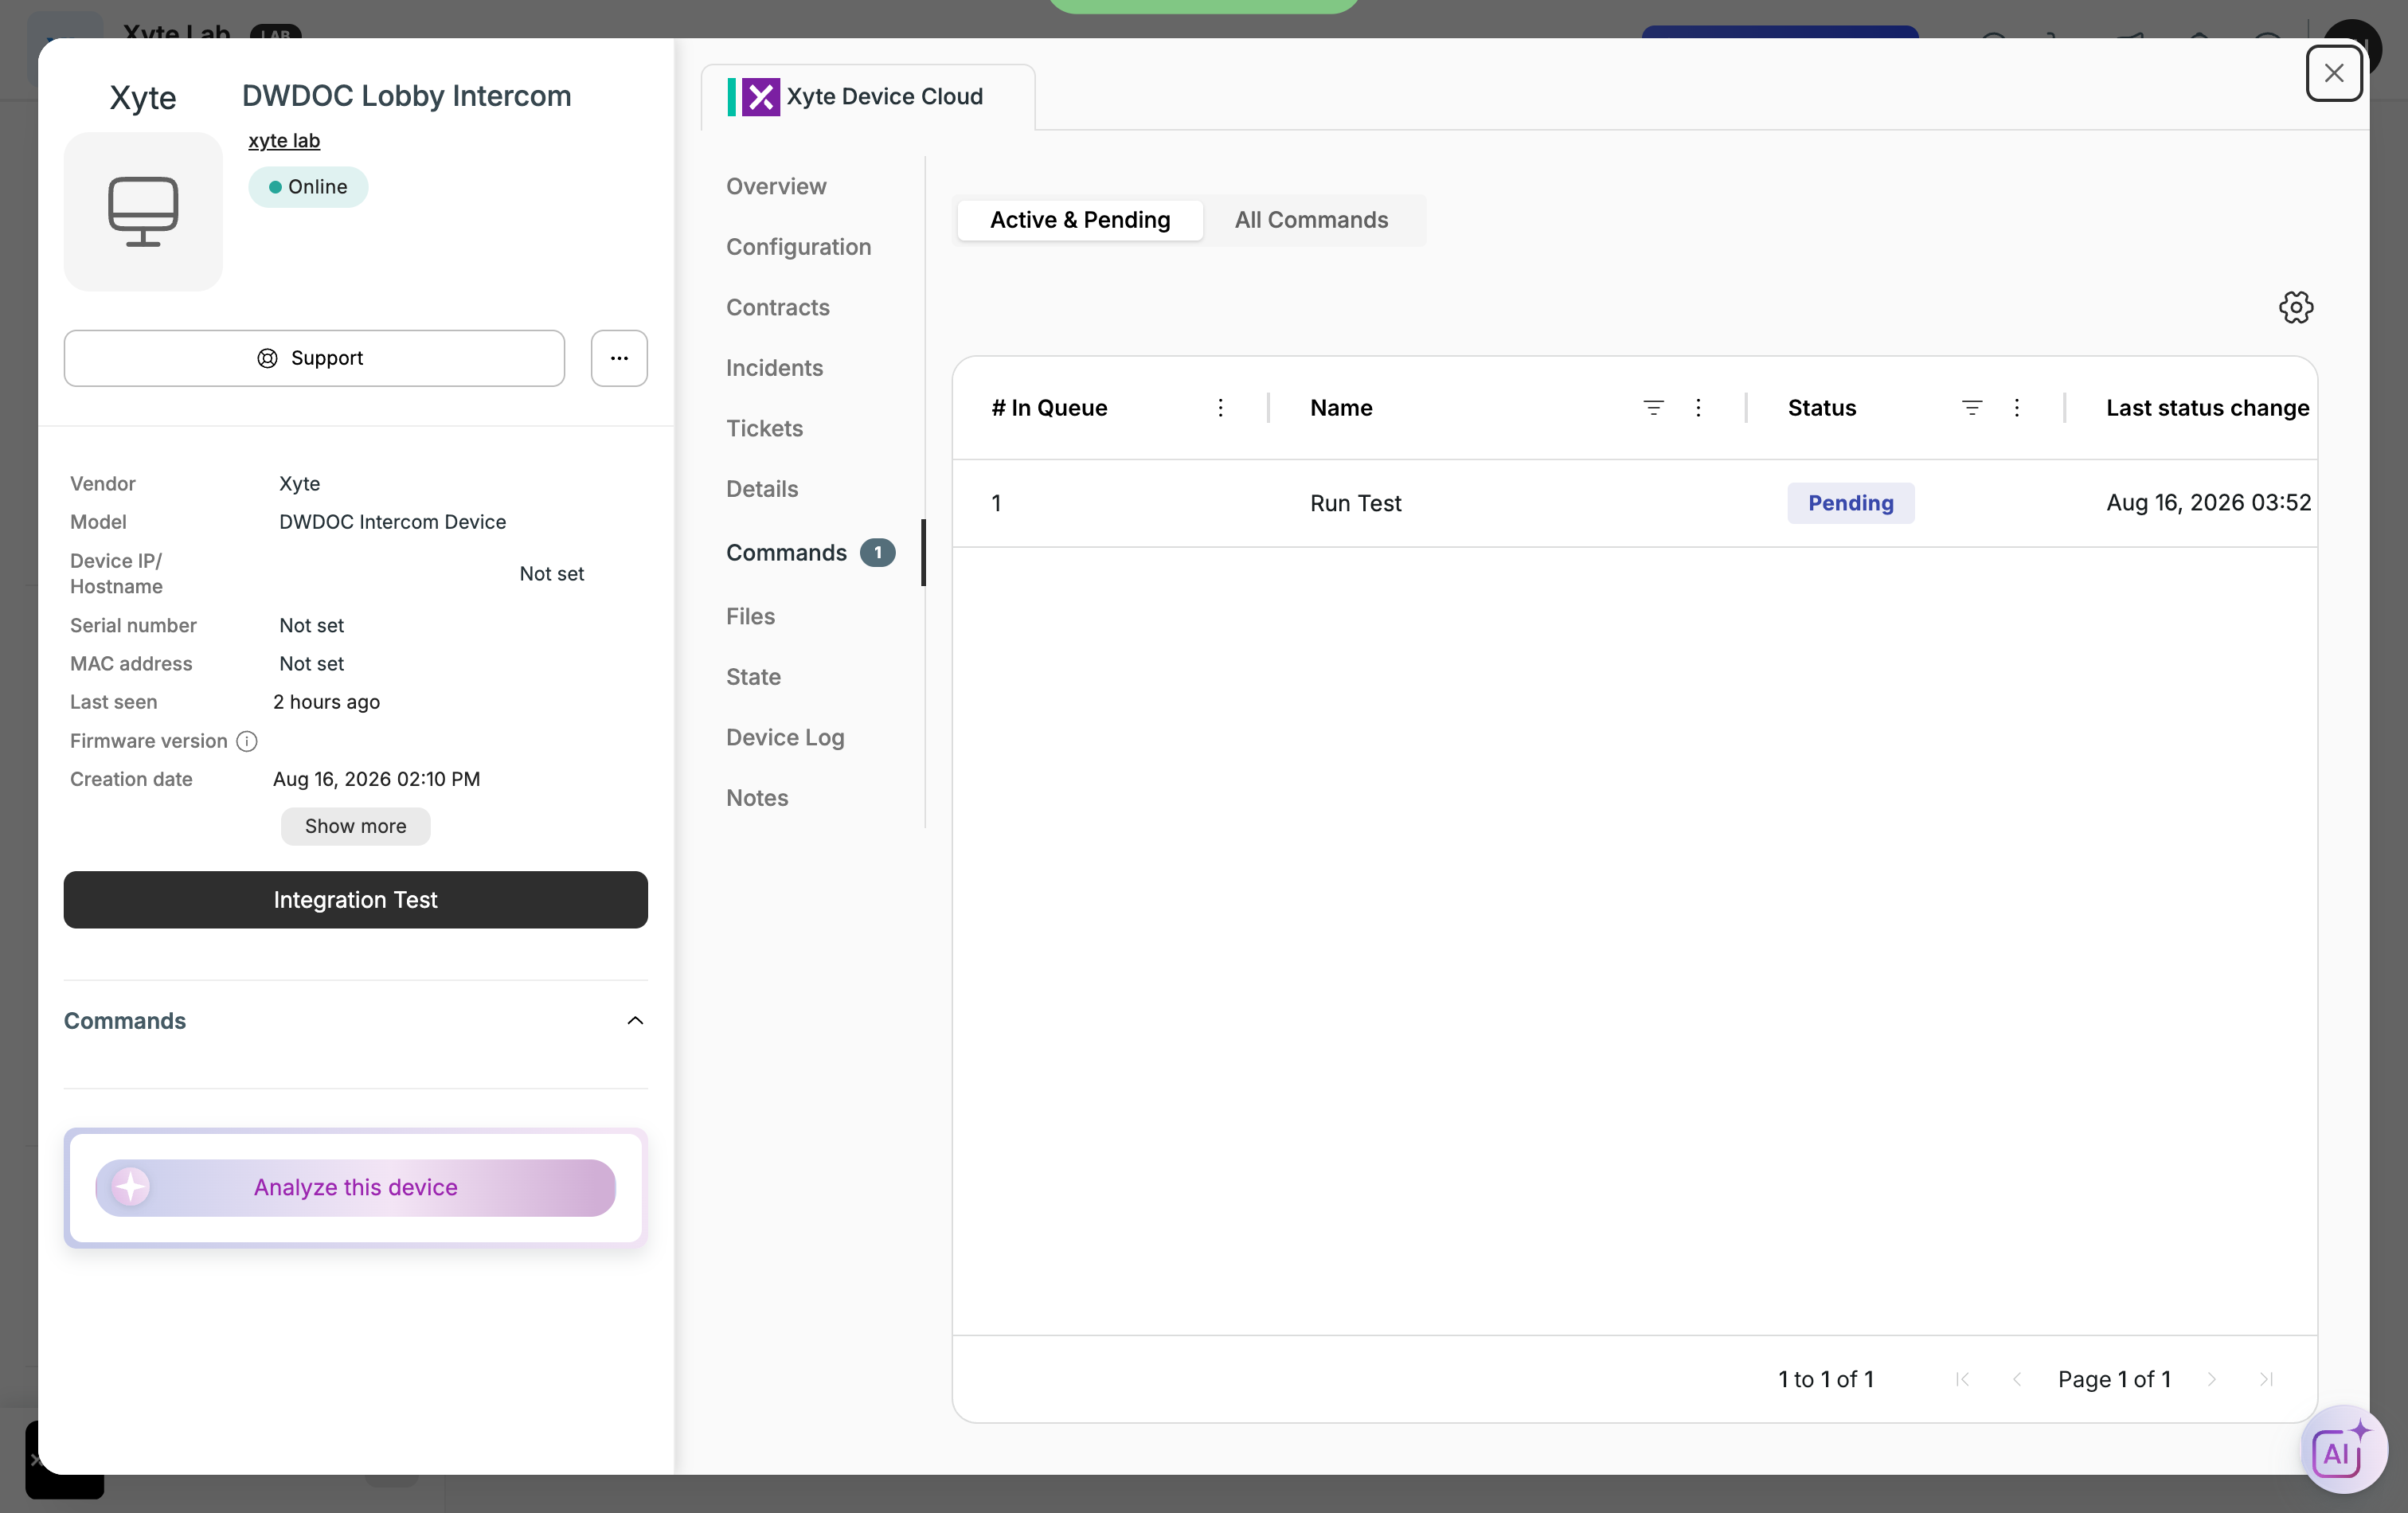Follow the xyte lab link

point(284,141)
